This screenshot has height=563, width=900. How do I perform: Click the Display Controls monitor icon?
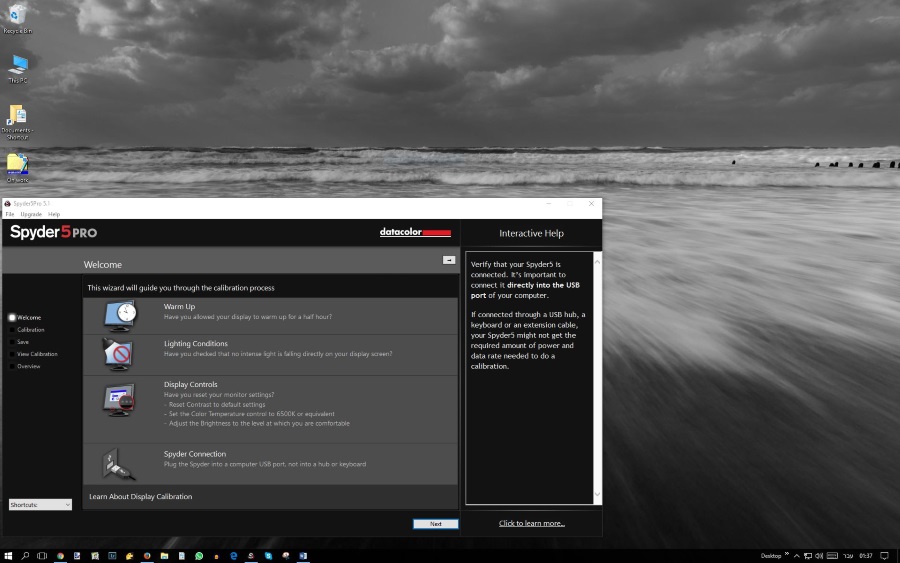click(x=119, y=399)
